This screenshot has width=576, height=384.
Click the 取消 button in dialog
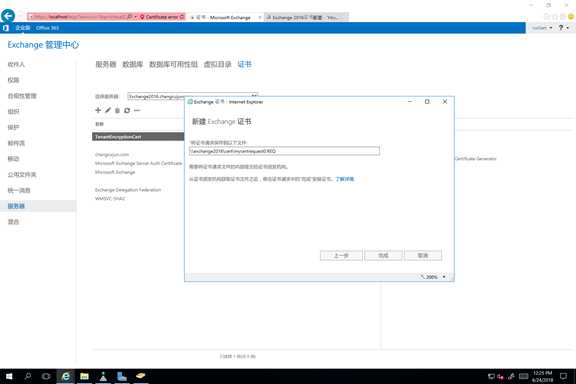coord(423,255)
